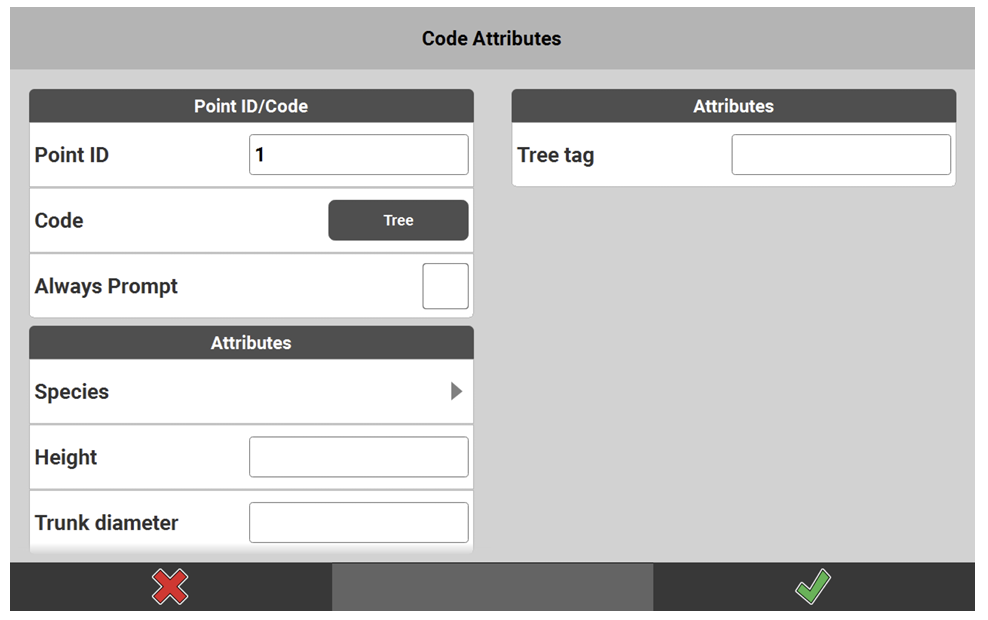This screenshot has width=988, height=620.
Task: Expand the Species arrow
Action: pyautogui.click(x=456, y=391)
